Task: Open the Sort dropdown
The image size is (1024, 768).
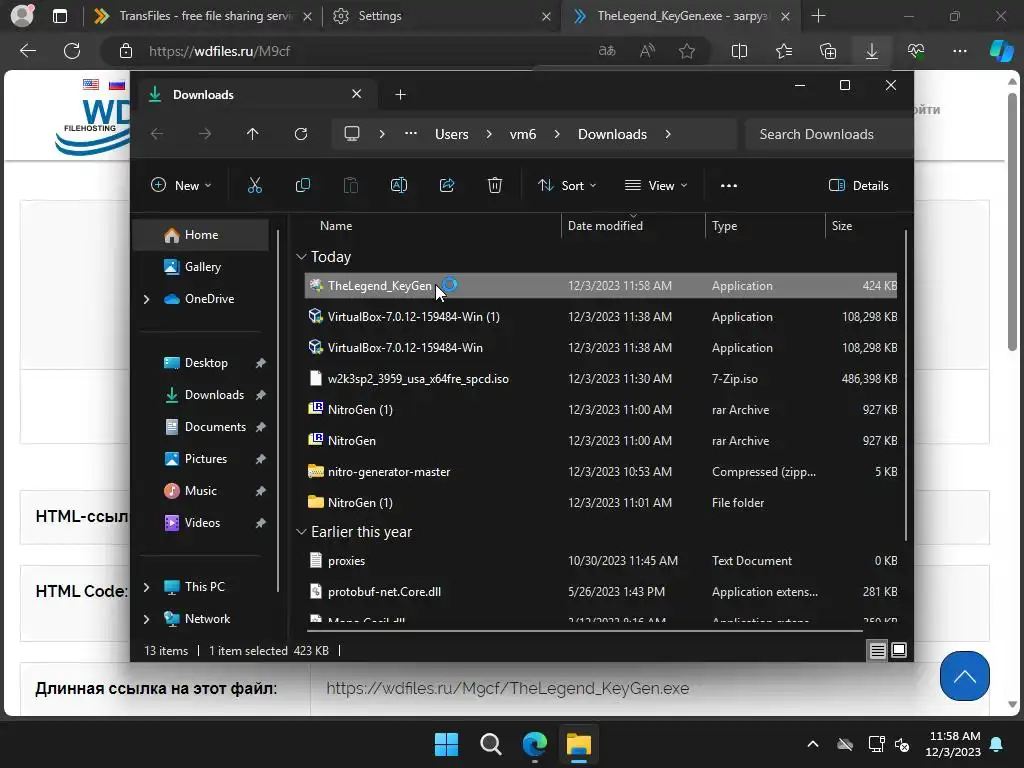Action: [x=567, y=185]
